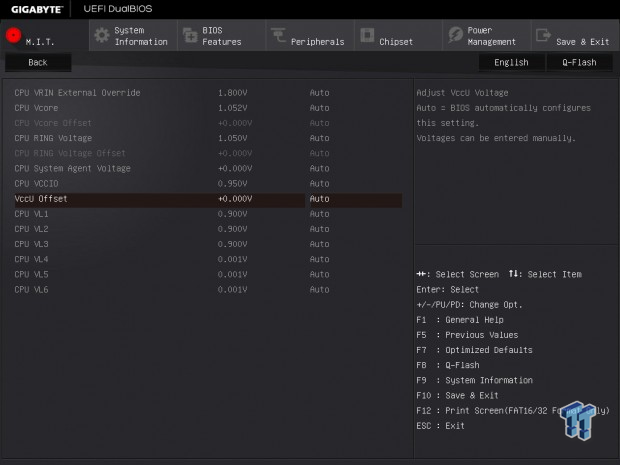Open Auto option for CPU VL6
Screen dimensions: 620x465
click(x=319, y=289)
